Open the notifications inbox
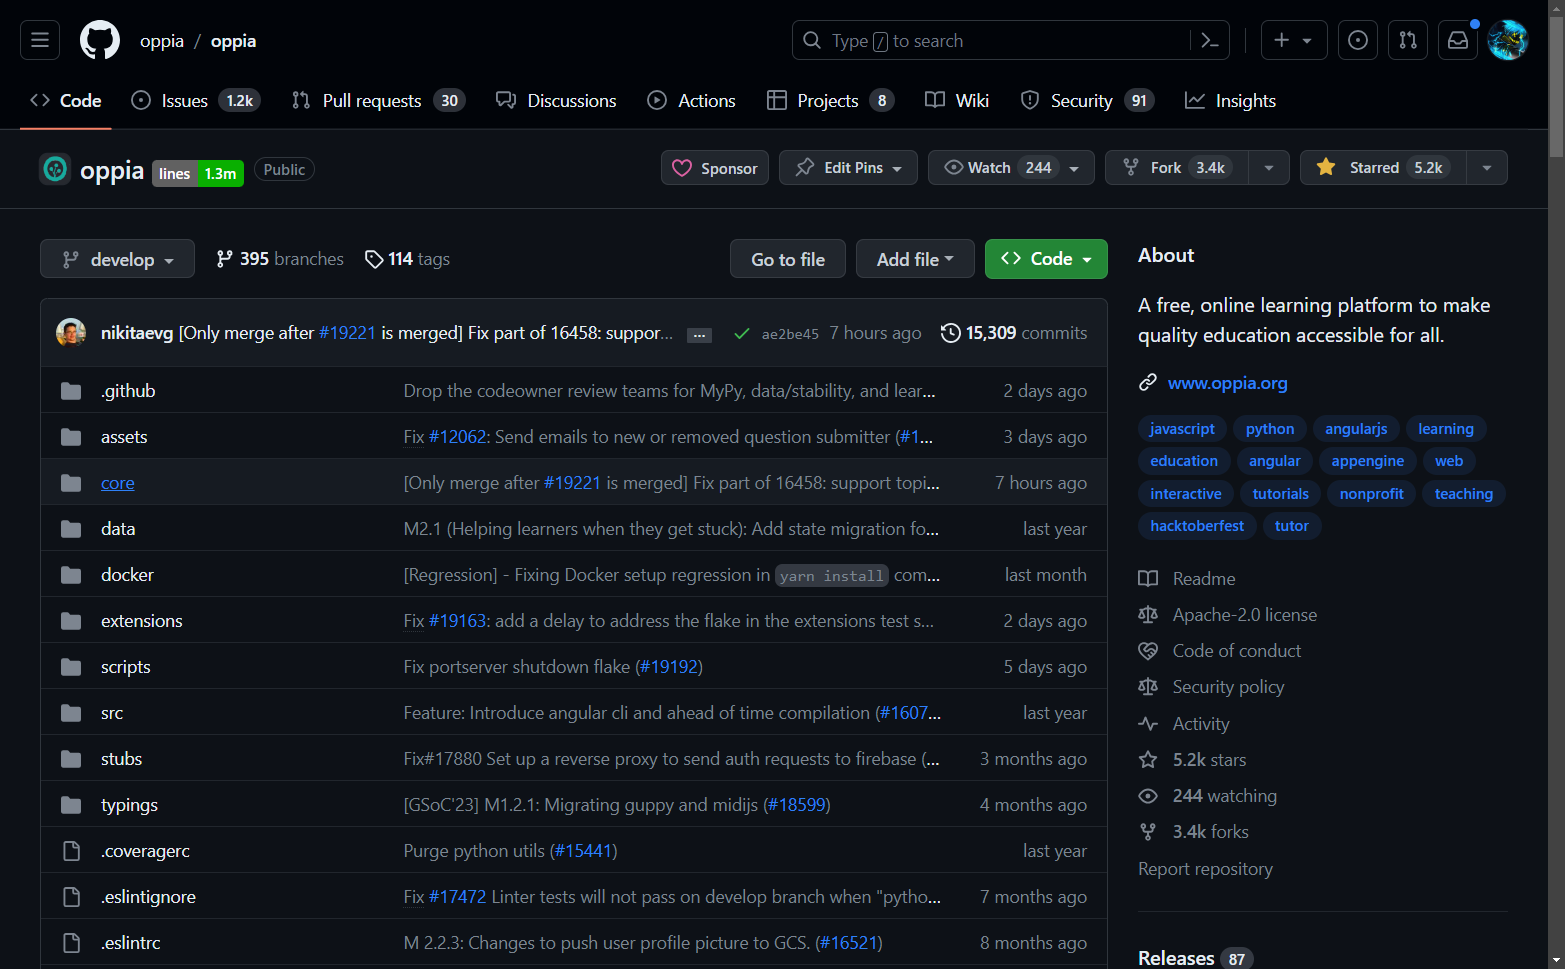 click(1458, 40)
